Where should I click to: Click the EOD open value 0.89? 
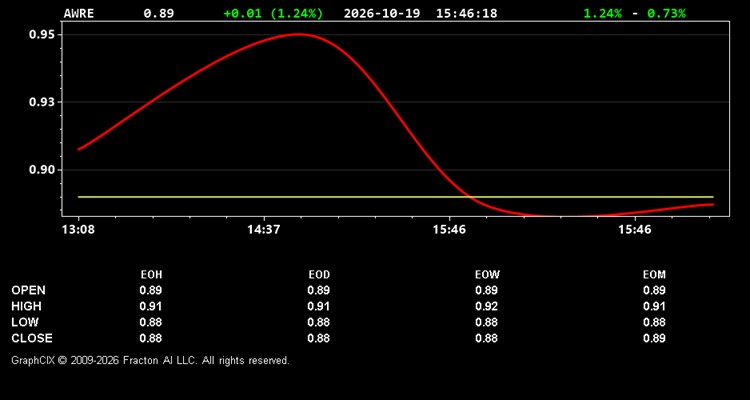(x=319, y=290)
